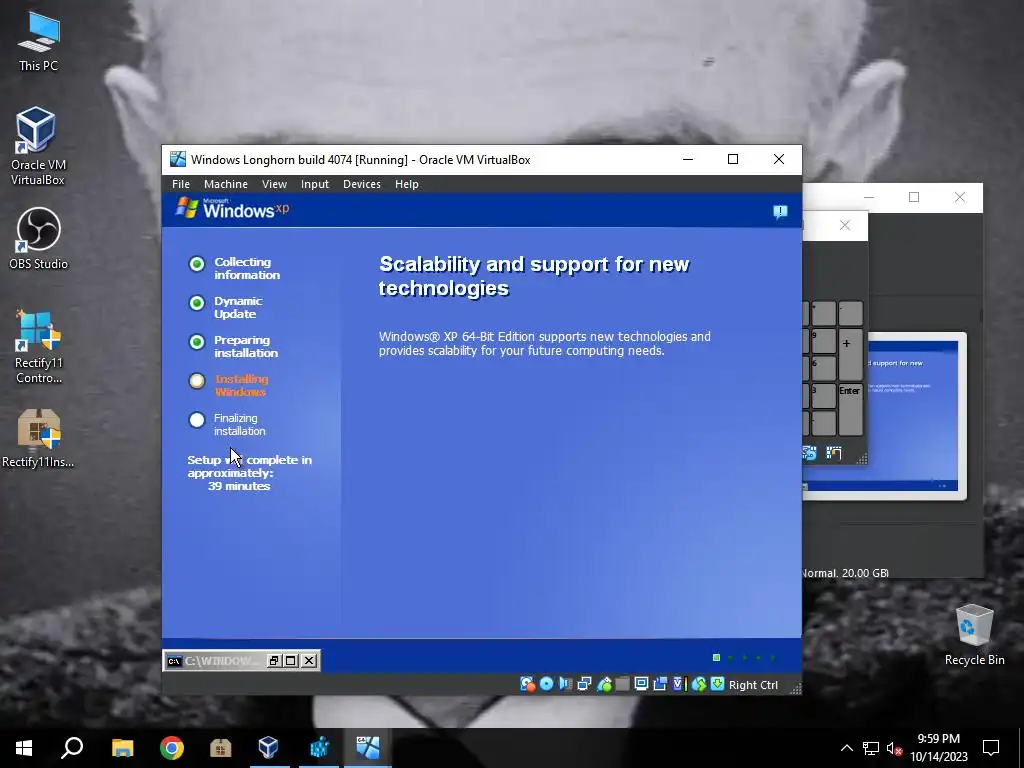Click the 3 key on soft keyboard numpad
1024x768 pixels.
point(823,396)
